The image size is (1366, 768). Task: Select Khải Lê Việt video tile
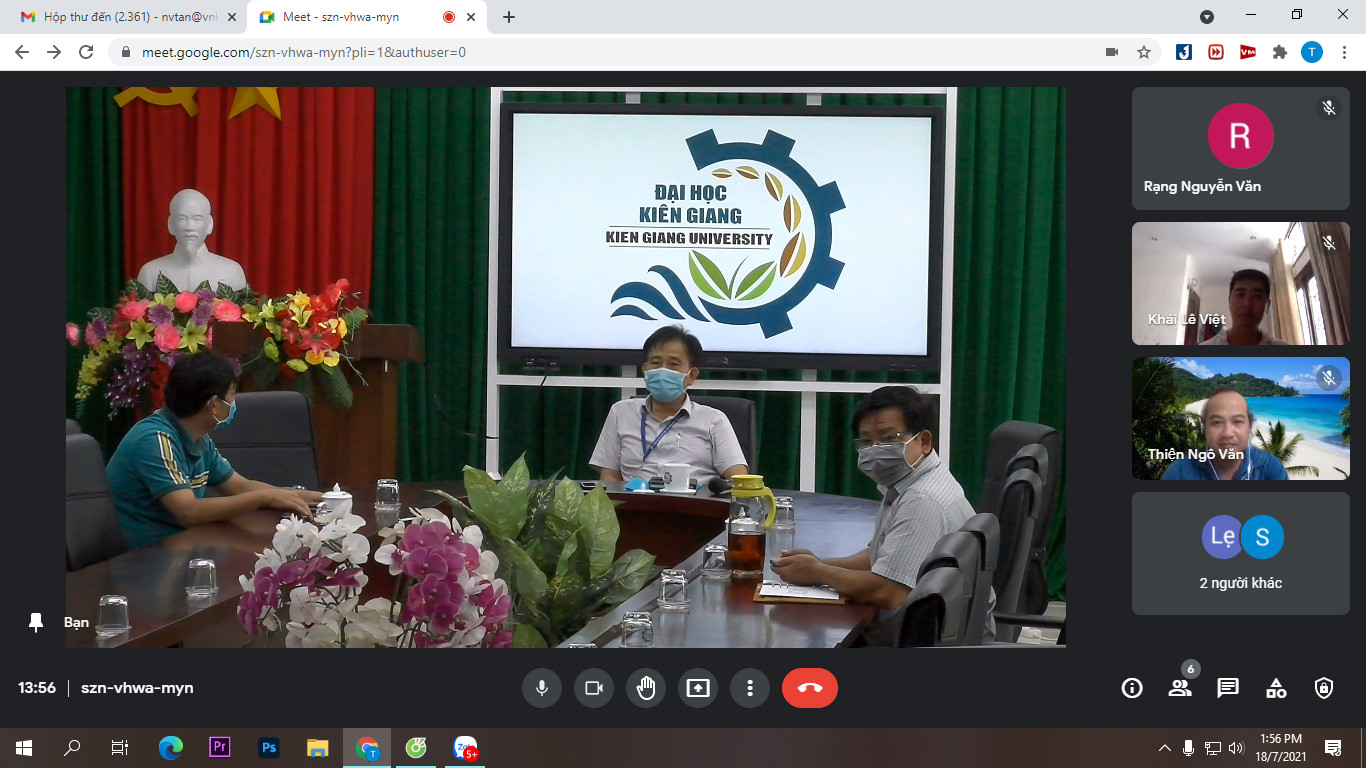pyautogui.click(x=1241, y=283)
